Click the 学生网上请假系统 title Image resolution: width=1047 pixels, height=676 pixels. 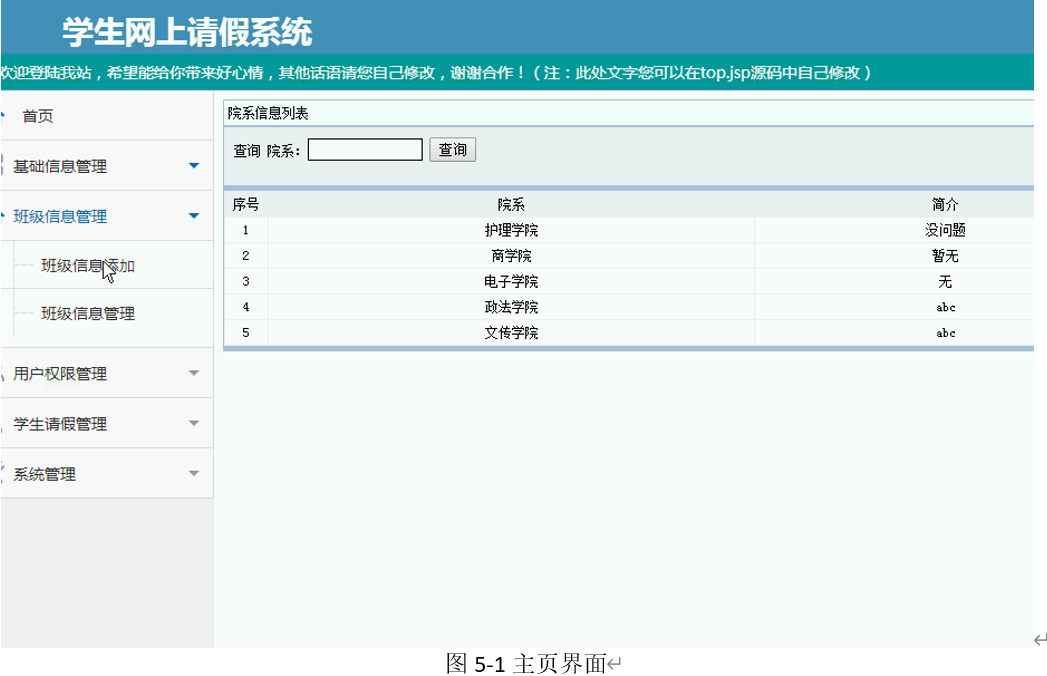click(x=188, y=32)
